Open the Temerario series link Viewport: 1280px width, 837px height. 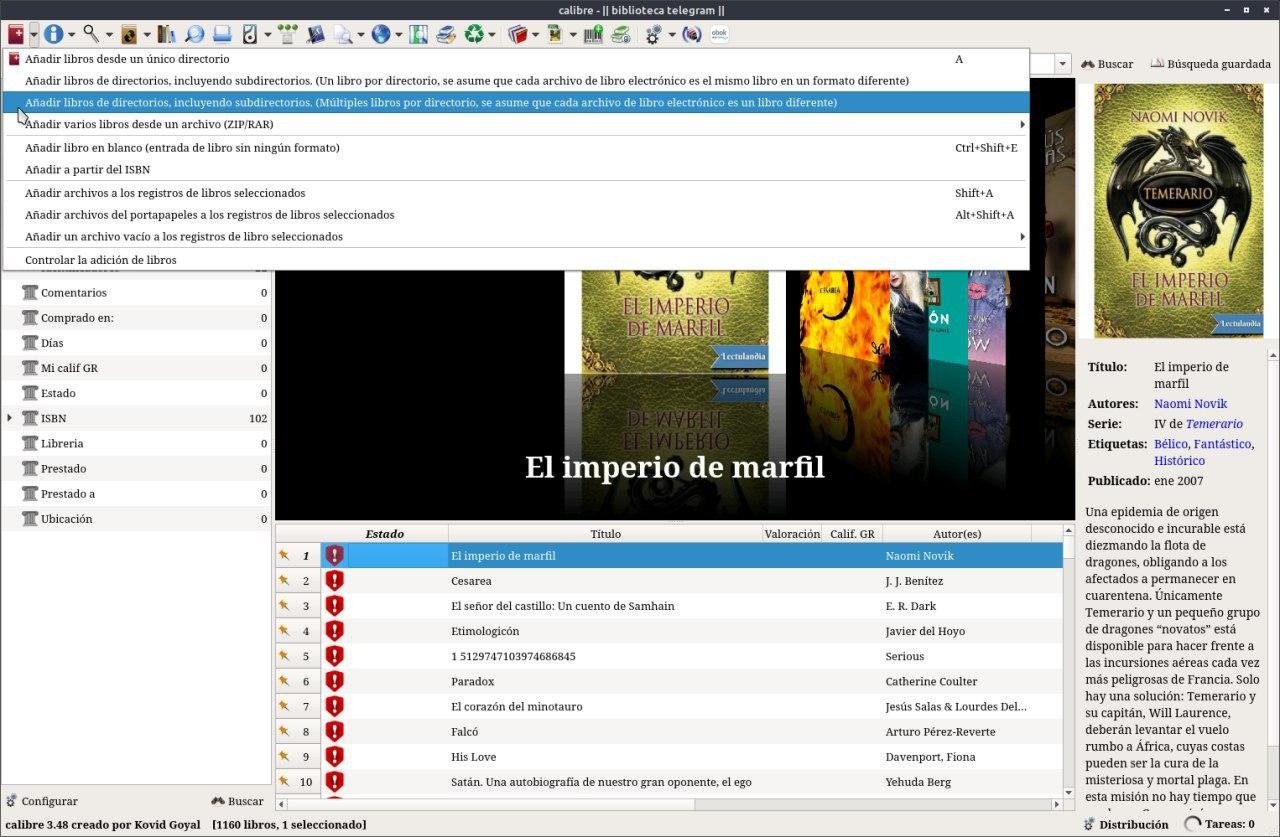click(1214, 424)
